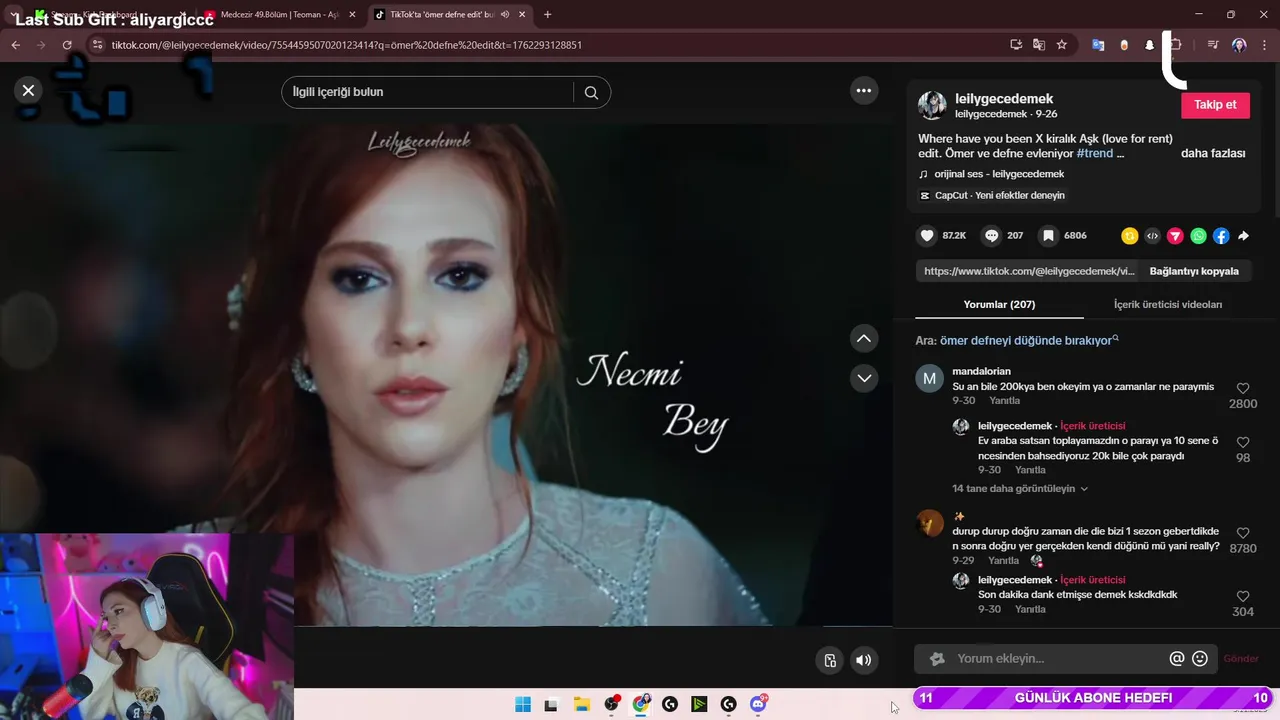This screenshot has width=1280, height=720.
Task: Click the TikTok video URL text
Action: pyautogui.click(x=1028, y=271)
